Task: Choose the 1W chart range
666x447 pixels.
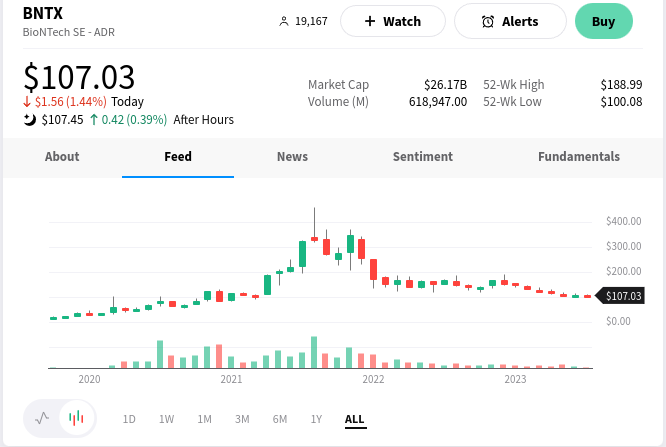Action: click(x=166, y=419)
